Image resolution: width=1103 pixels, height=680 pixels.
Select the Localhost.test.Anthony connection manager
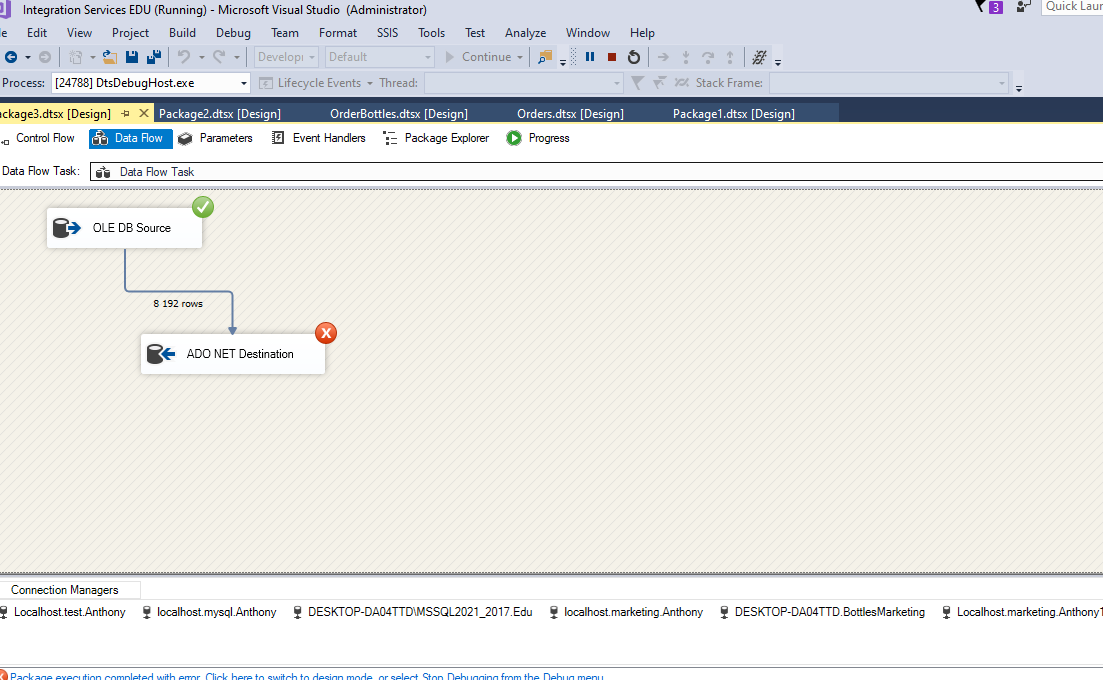(x=63, y=612)
